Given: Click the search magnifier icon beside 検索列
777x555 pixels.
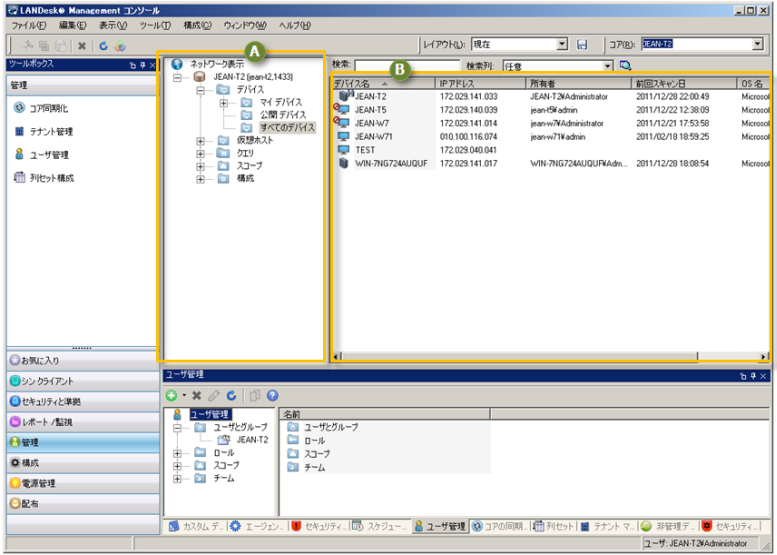Looking at the screenshot, I should [625, 65].
